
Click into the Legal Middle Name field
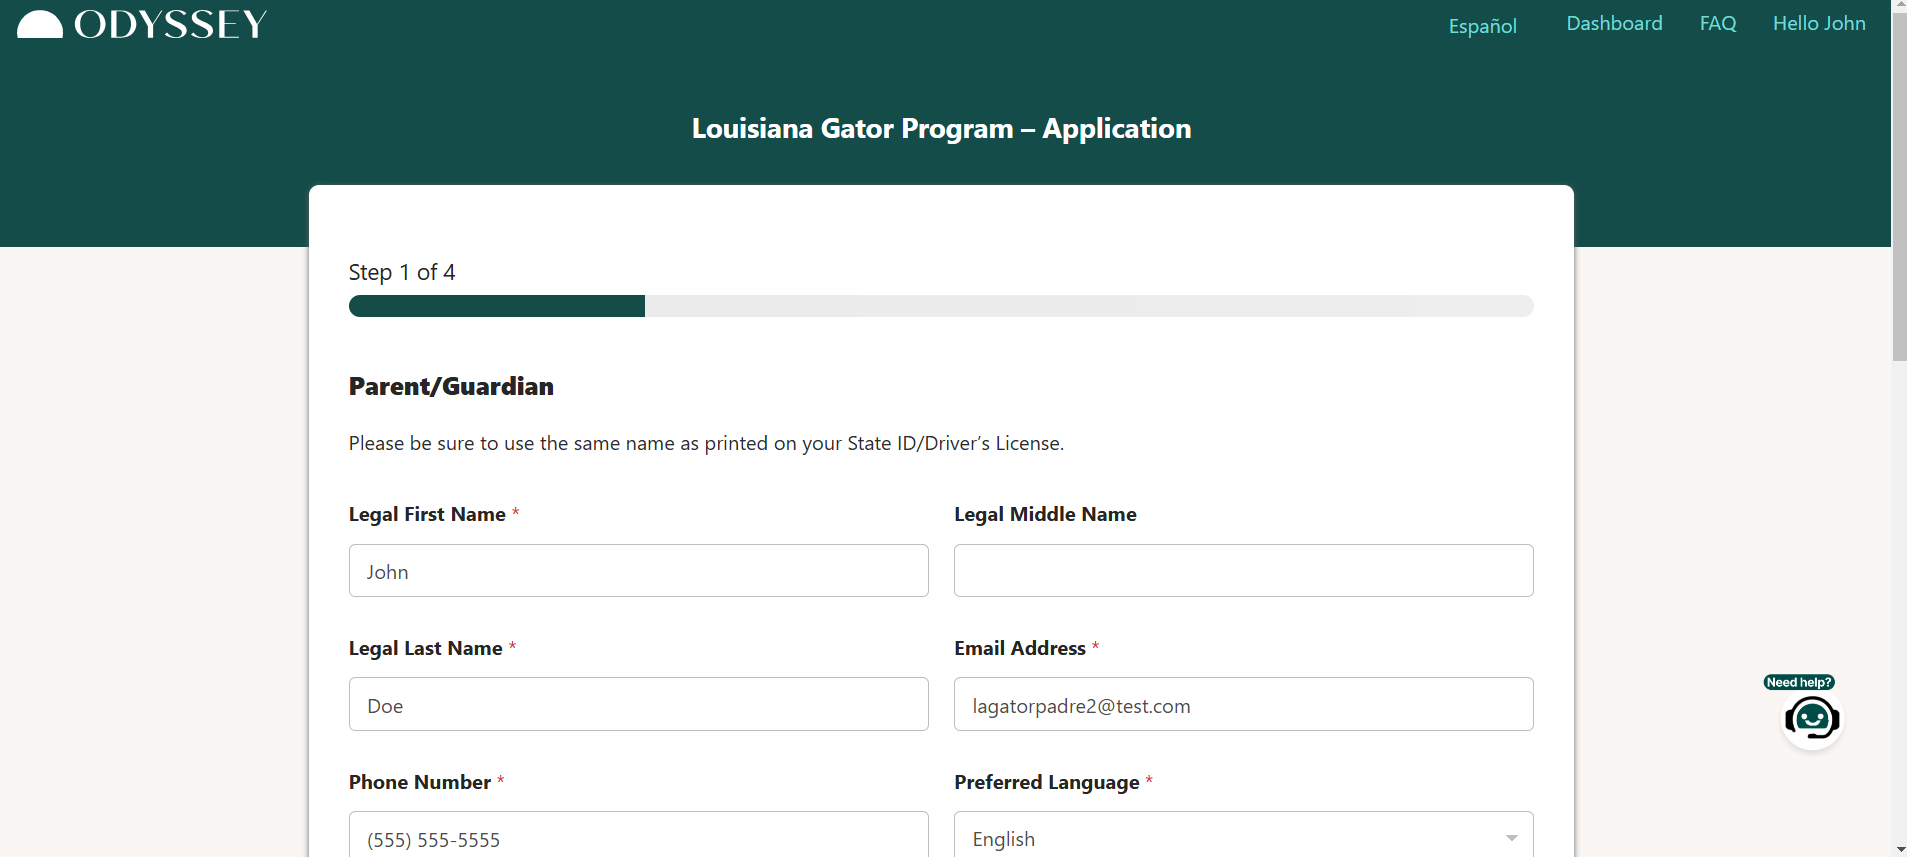tap(1243, 571)
